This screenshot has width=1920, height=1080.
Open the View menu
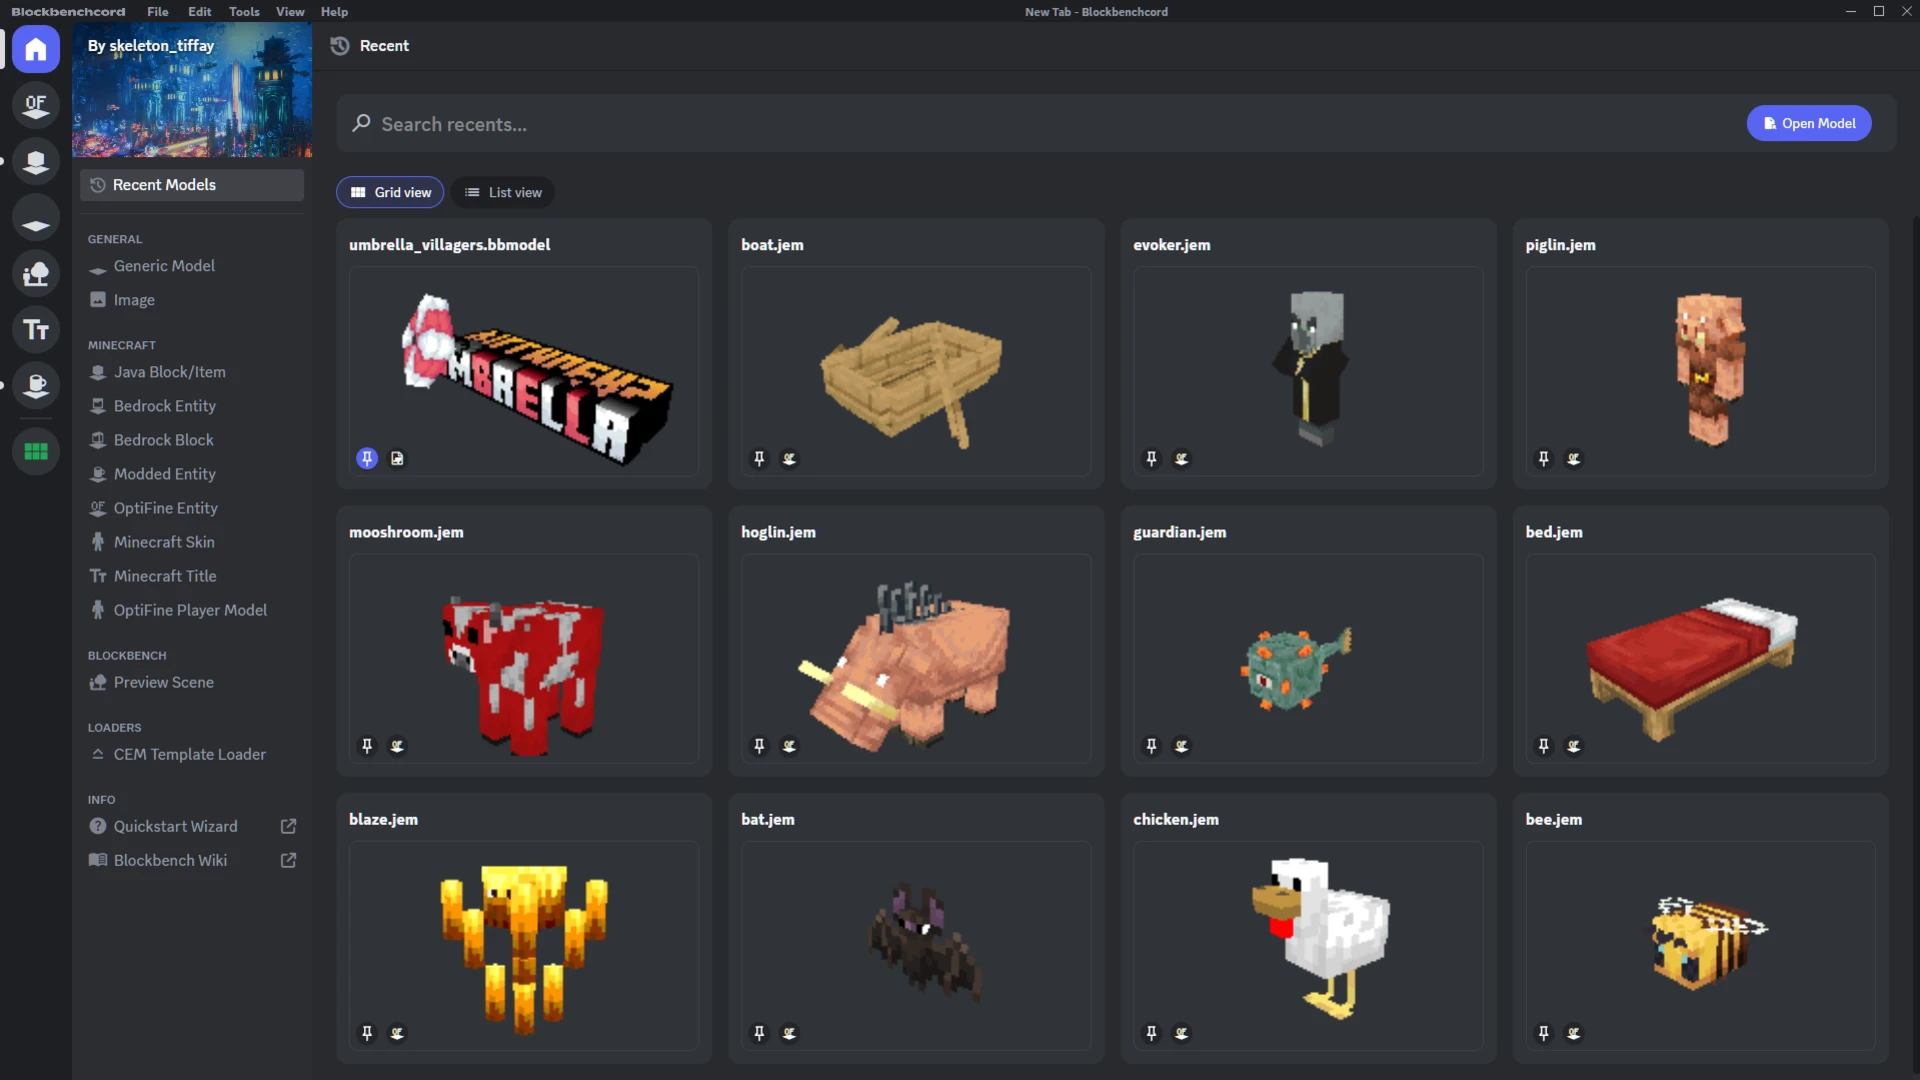pyautogui.click(x=290, y=12)
